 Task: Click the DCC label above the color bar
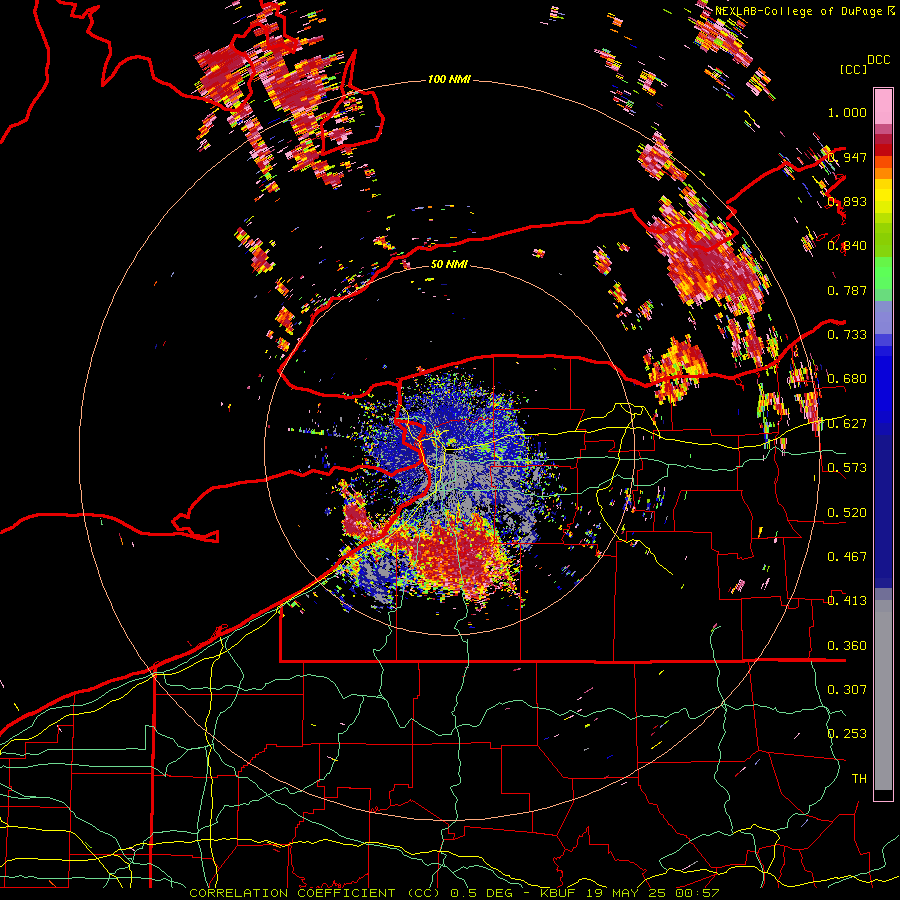tap(878, 60)
